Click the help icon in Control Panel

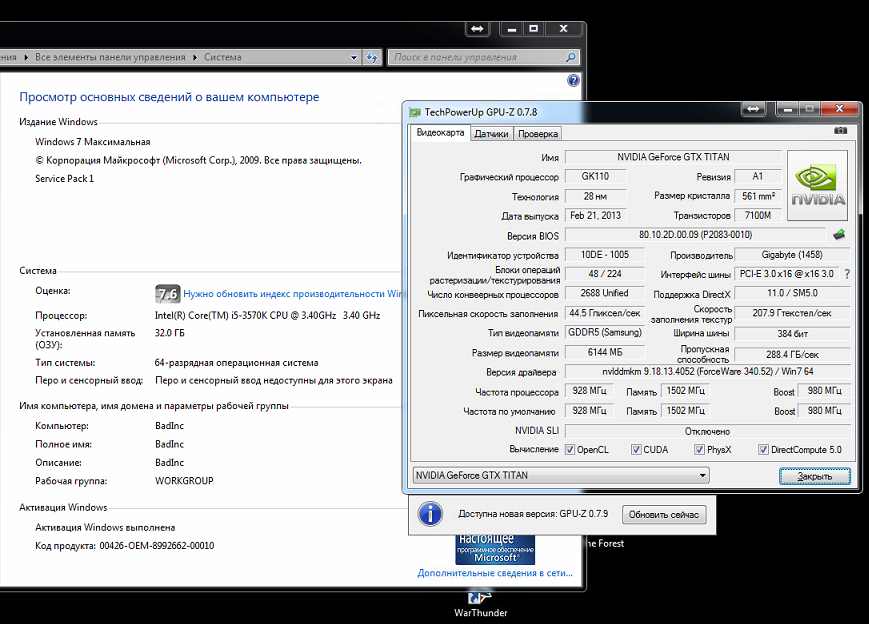click(x=574, y=80)
